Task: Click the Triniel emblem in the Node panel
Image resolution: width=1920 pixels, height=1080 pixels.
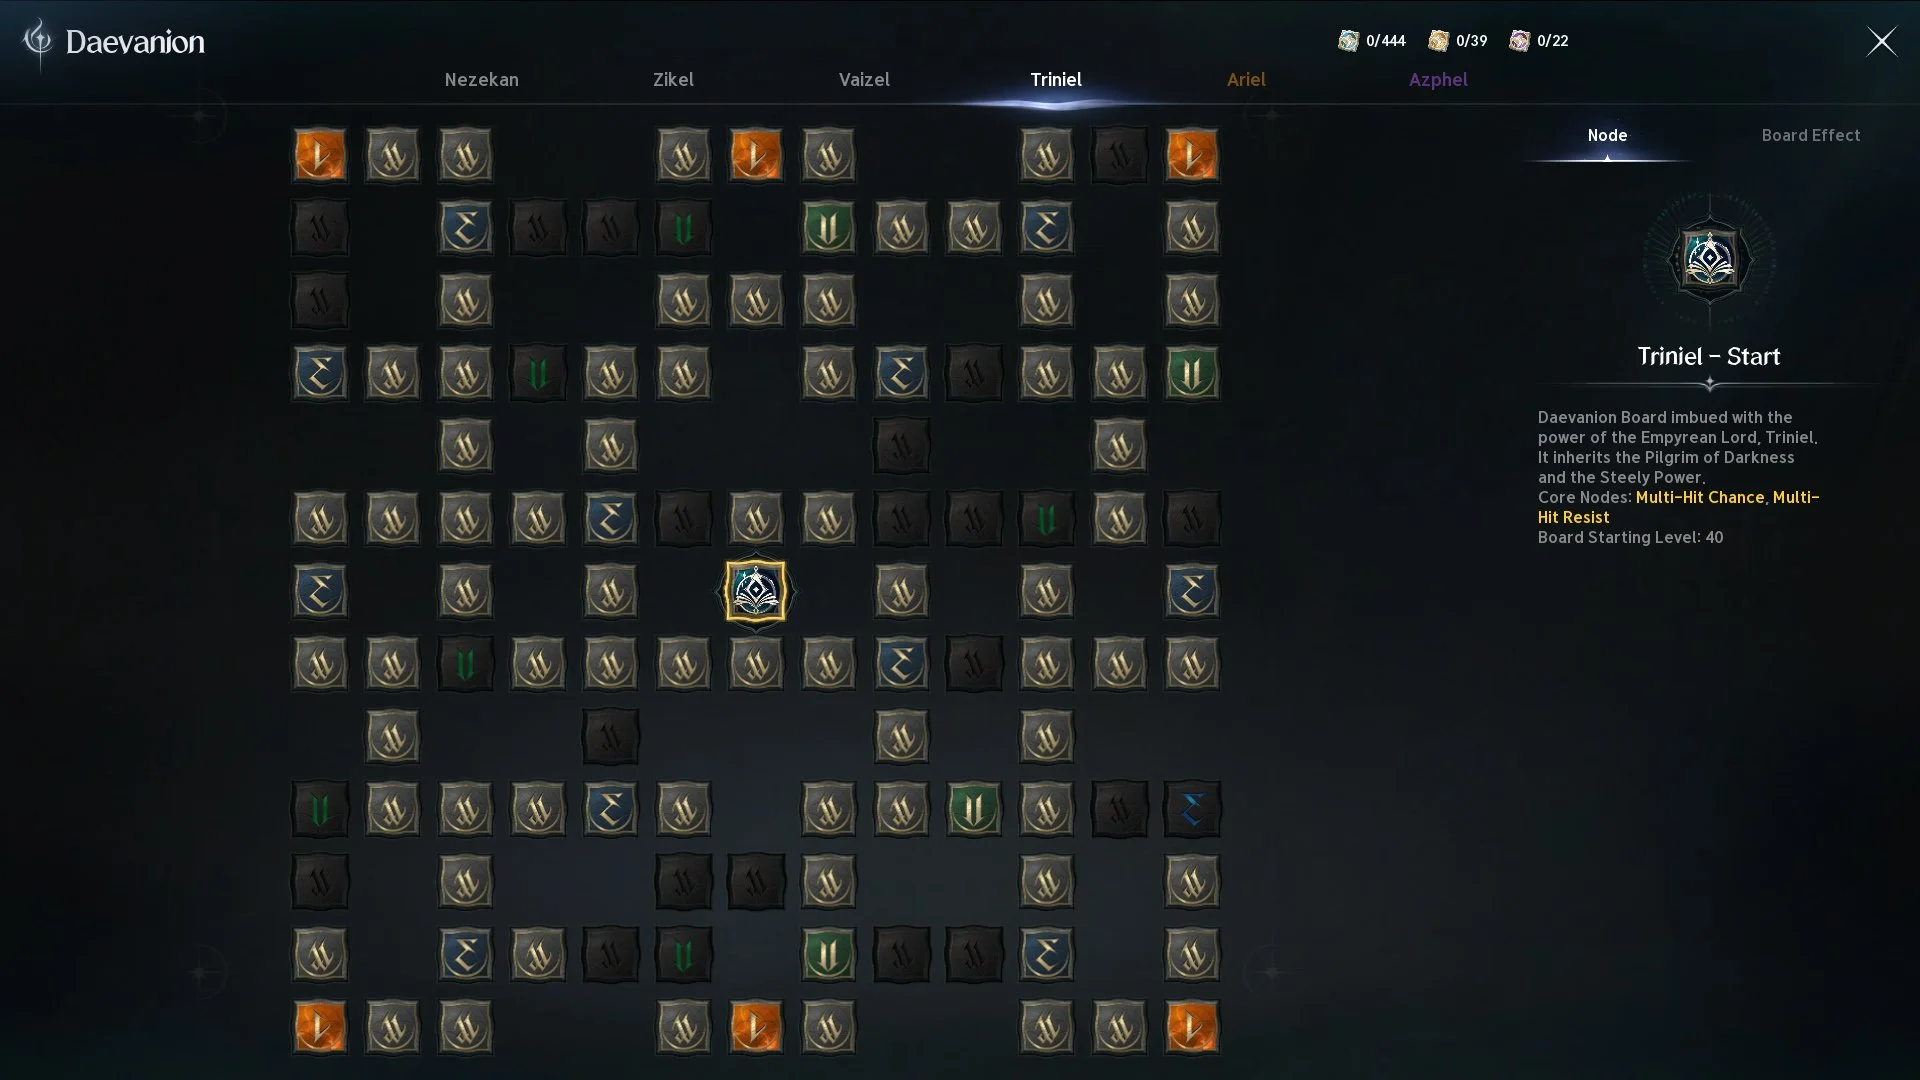Action: click(x=1709, y=260)
